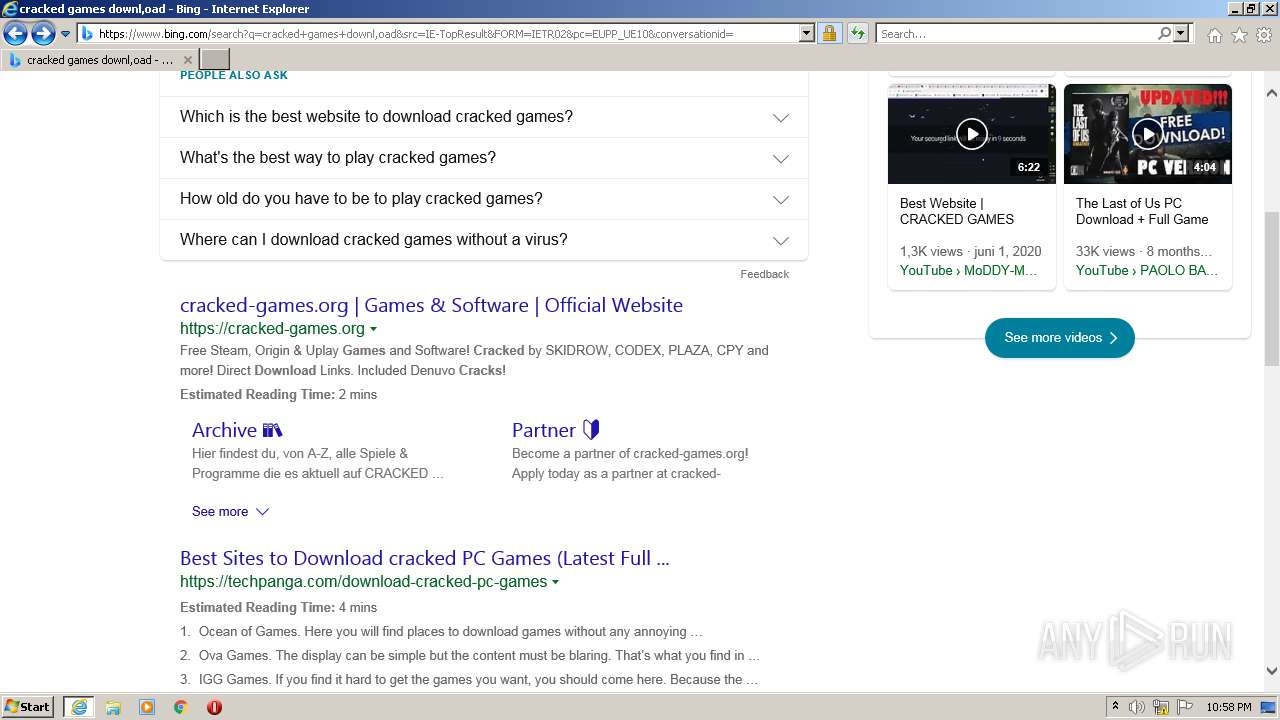Open Favorites star icon
Screen dimensions: 1280x720
click(x=1239, y=35)
